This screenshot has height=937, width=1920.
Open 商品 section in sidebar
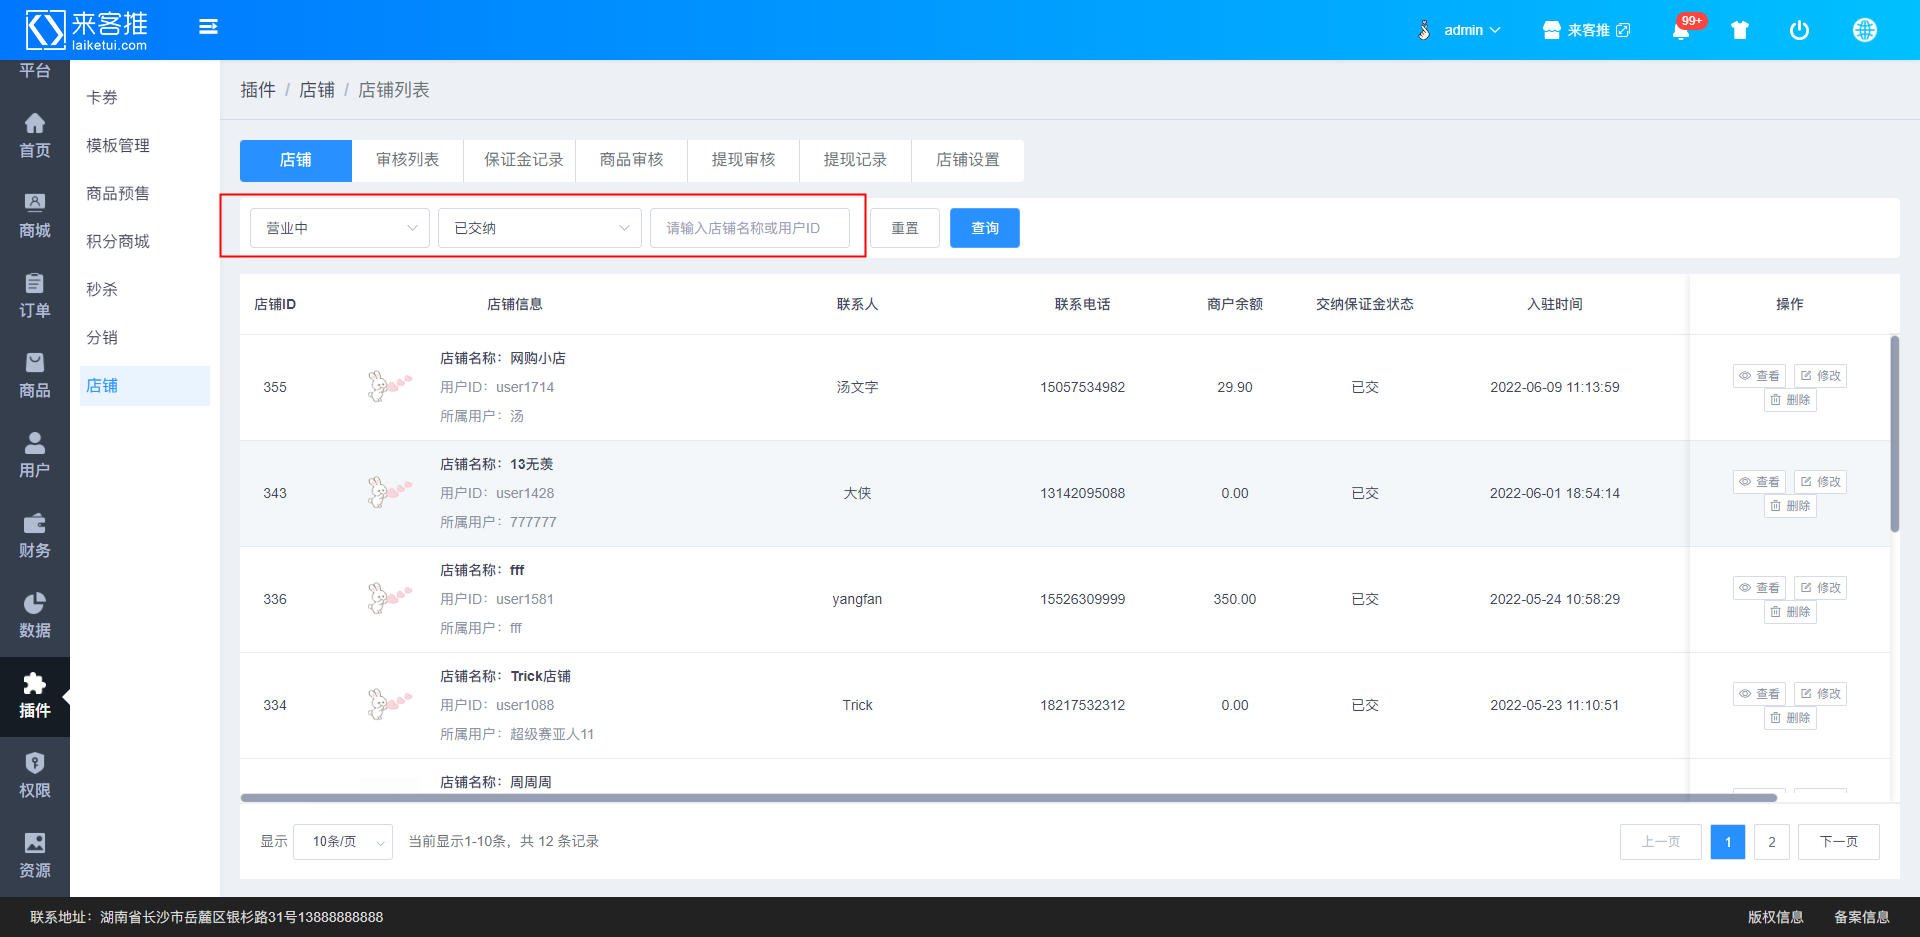pos(35,376)
